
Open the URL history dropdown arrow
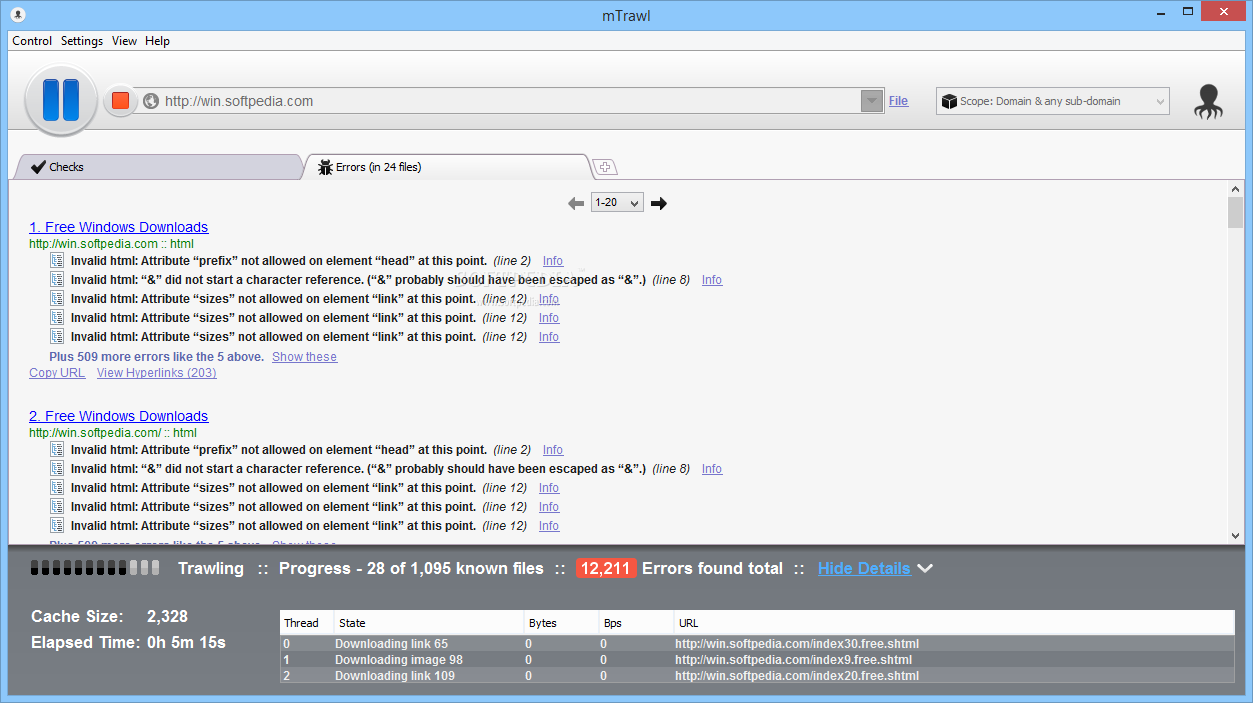(872, 101)
